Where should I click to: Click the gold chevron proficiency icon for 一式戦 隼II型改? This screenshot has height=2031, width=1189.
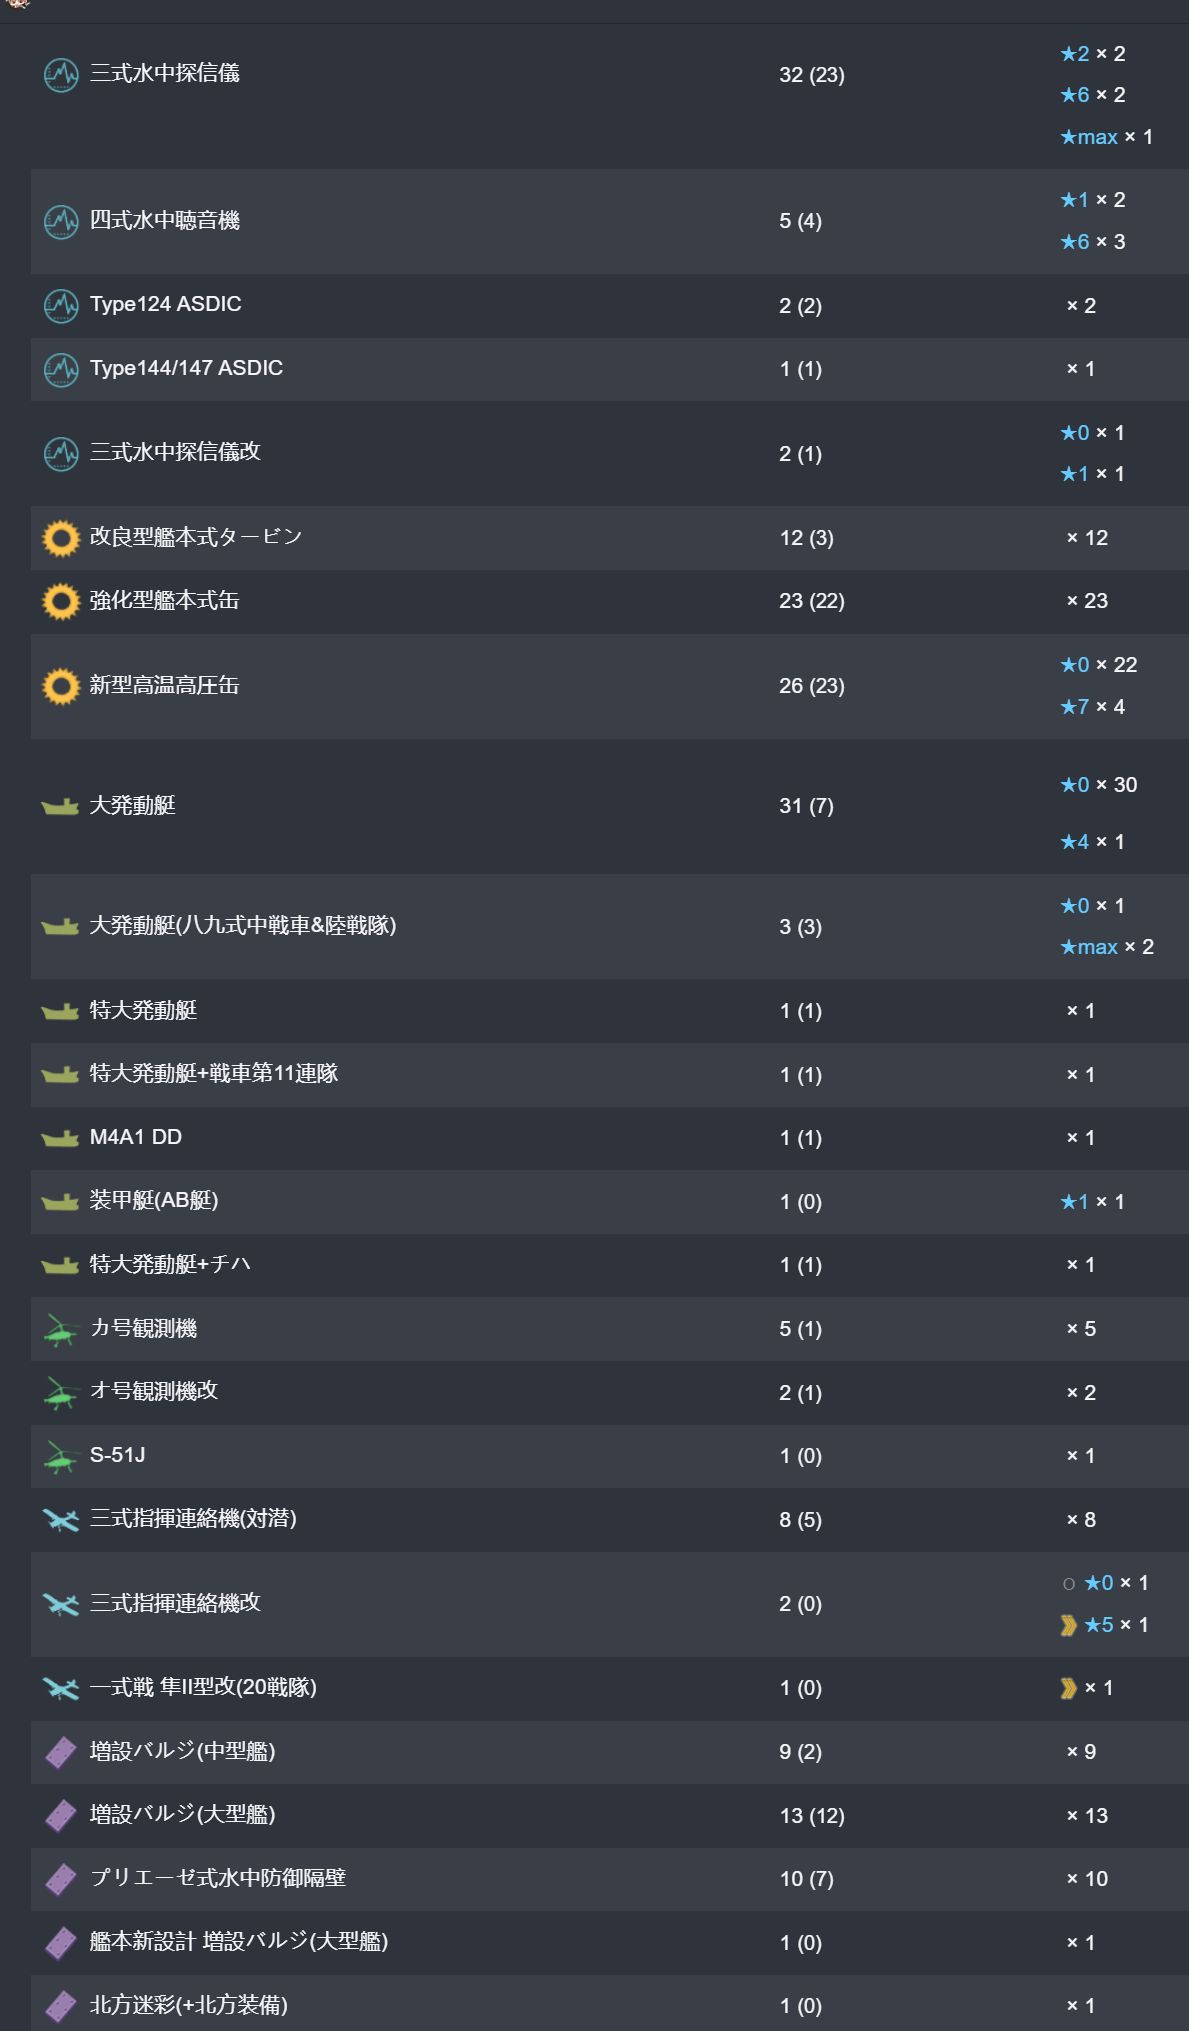click(x=1068, y=1688)
